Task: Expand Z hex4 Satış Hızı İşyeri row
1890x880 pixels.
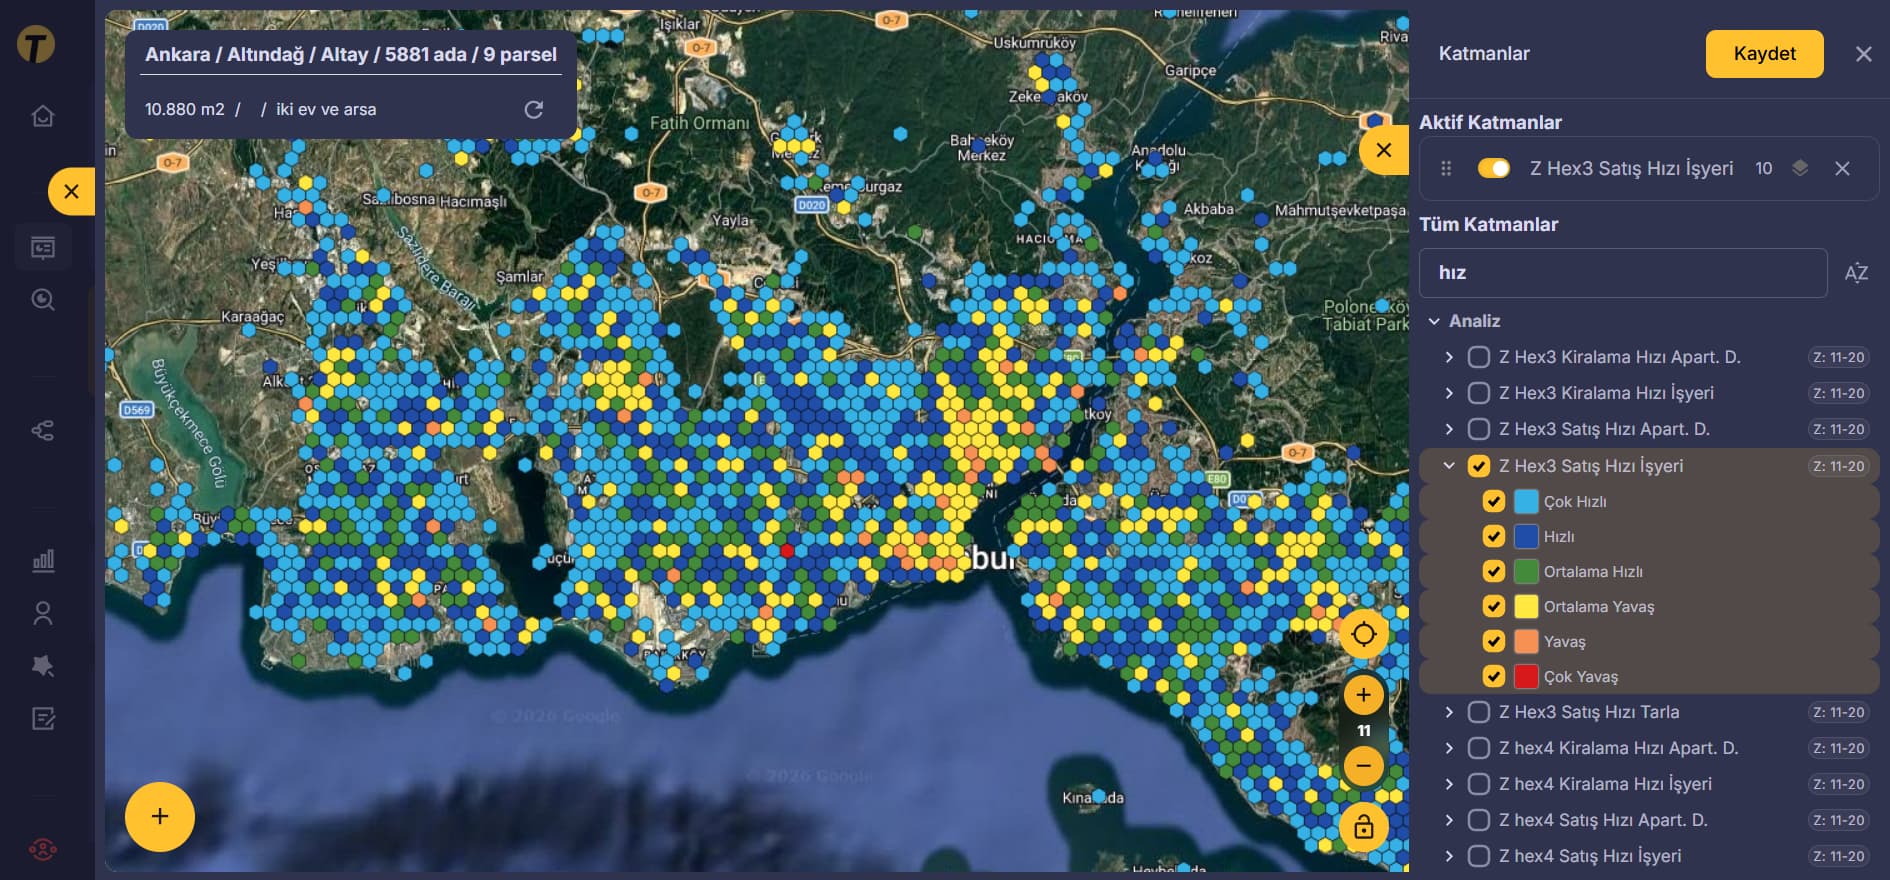Action: pyautogui.click(x=1449, y=856)
